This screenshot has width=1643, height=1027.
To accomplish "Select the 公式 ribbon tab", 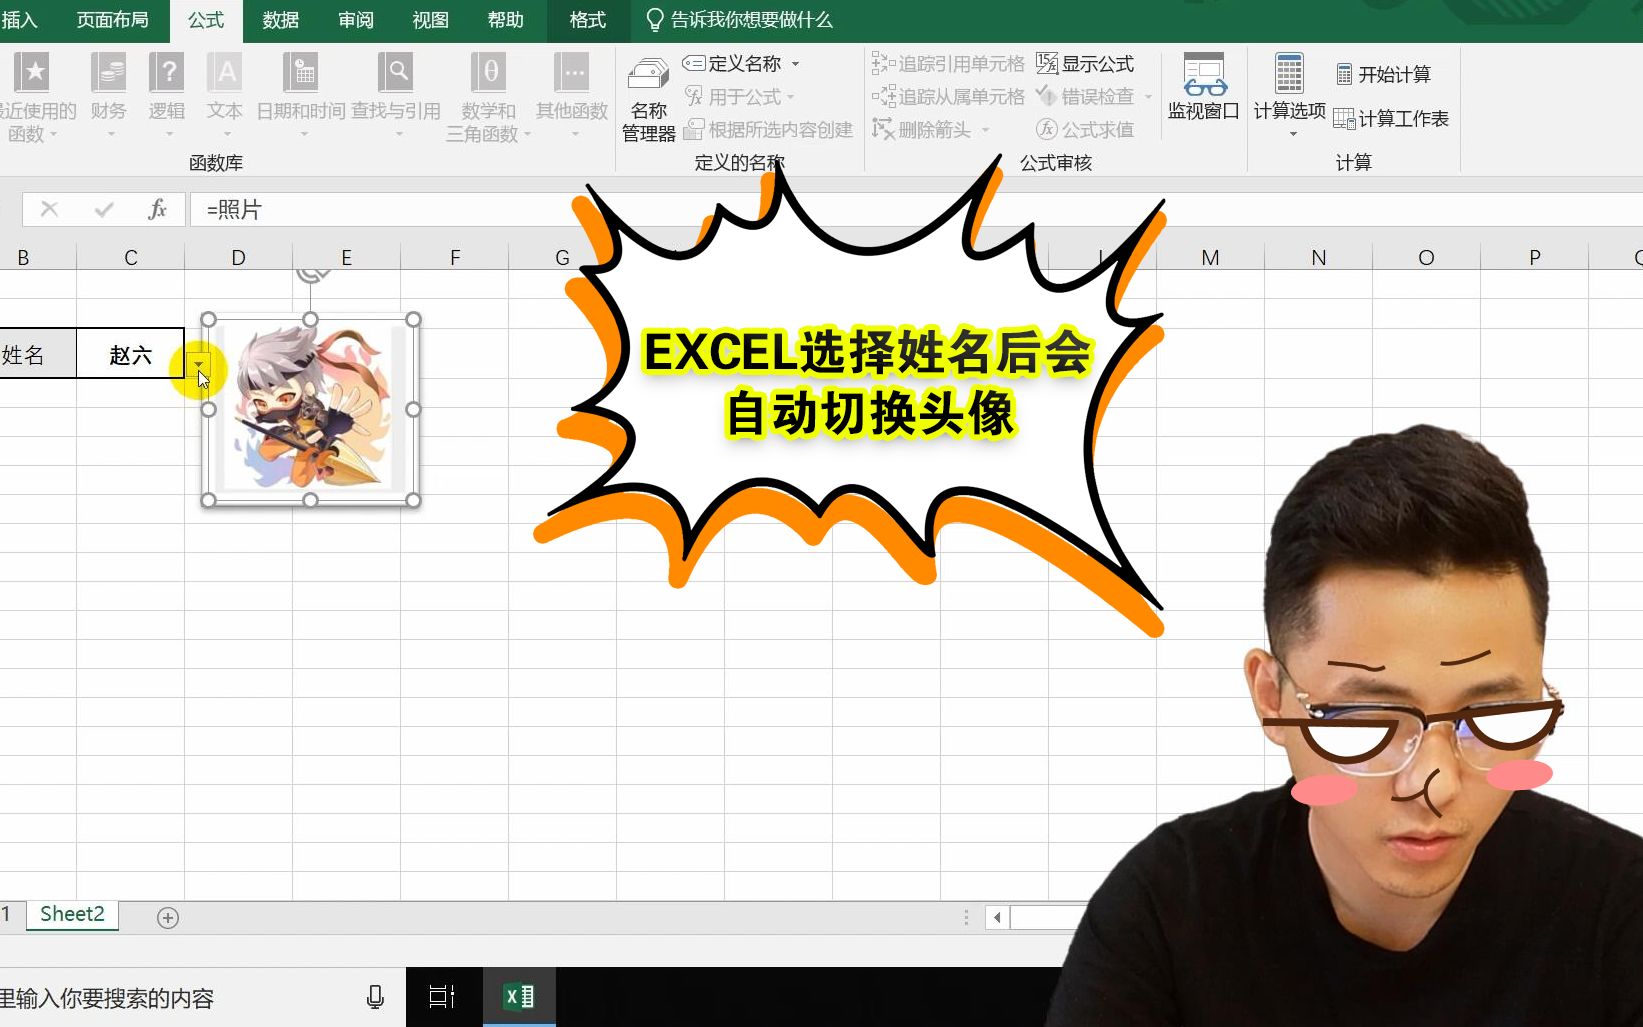I will 206,20.
